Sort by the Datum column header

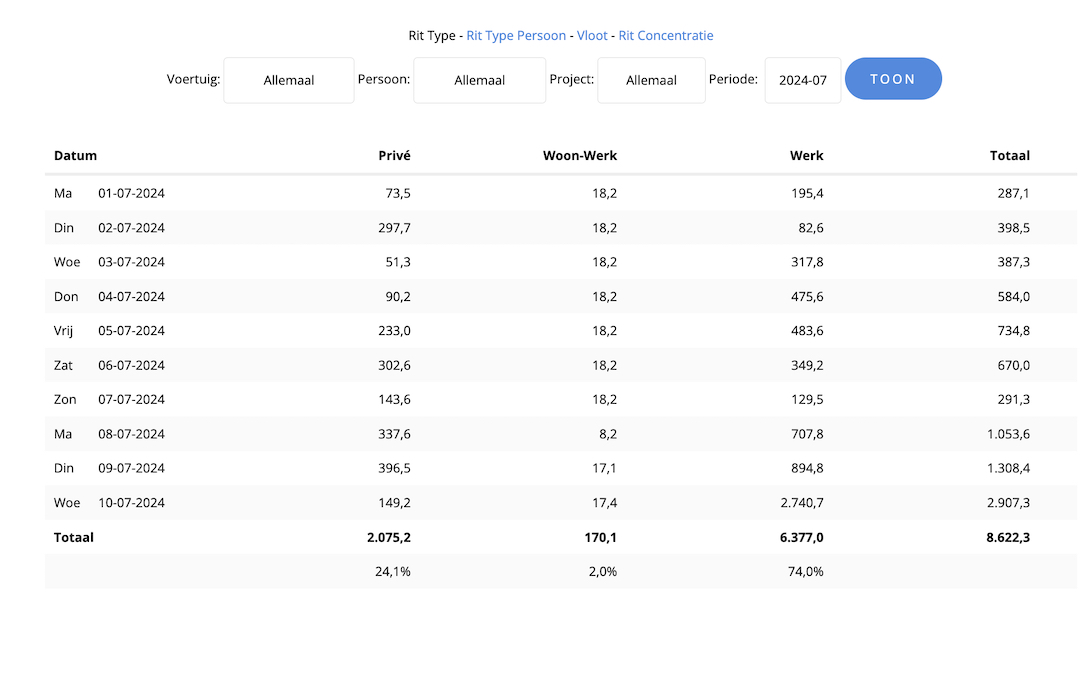pos(74,155)
